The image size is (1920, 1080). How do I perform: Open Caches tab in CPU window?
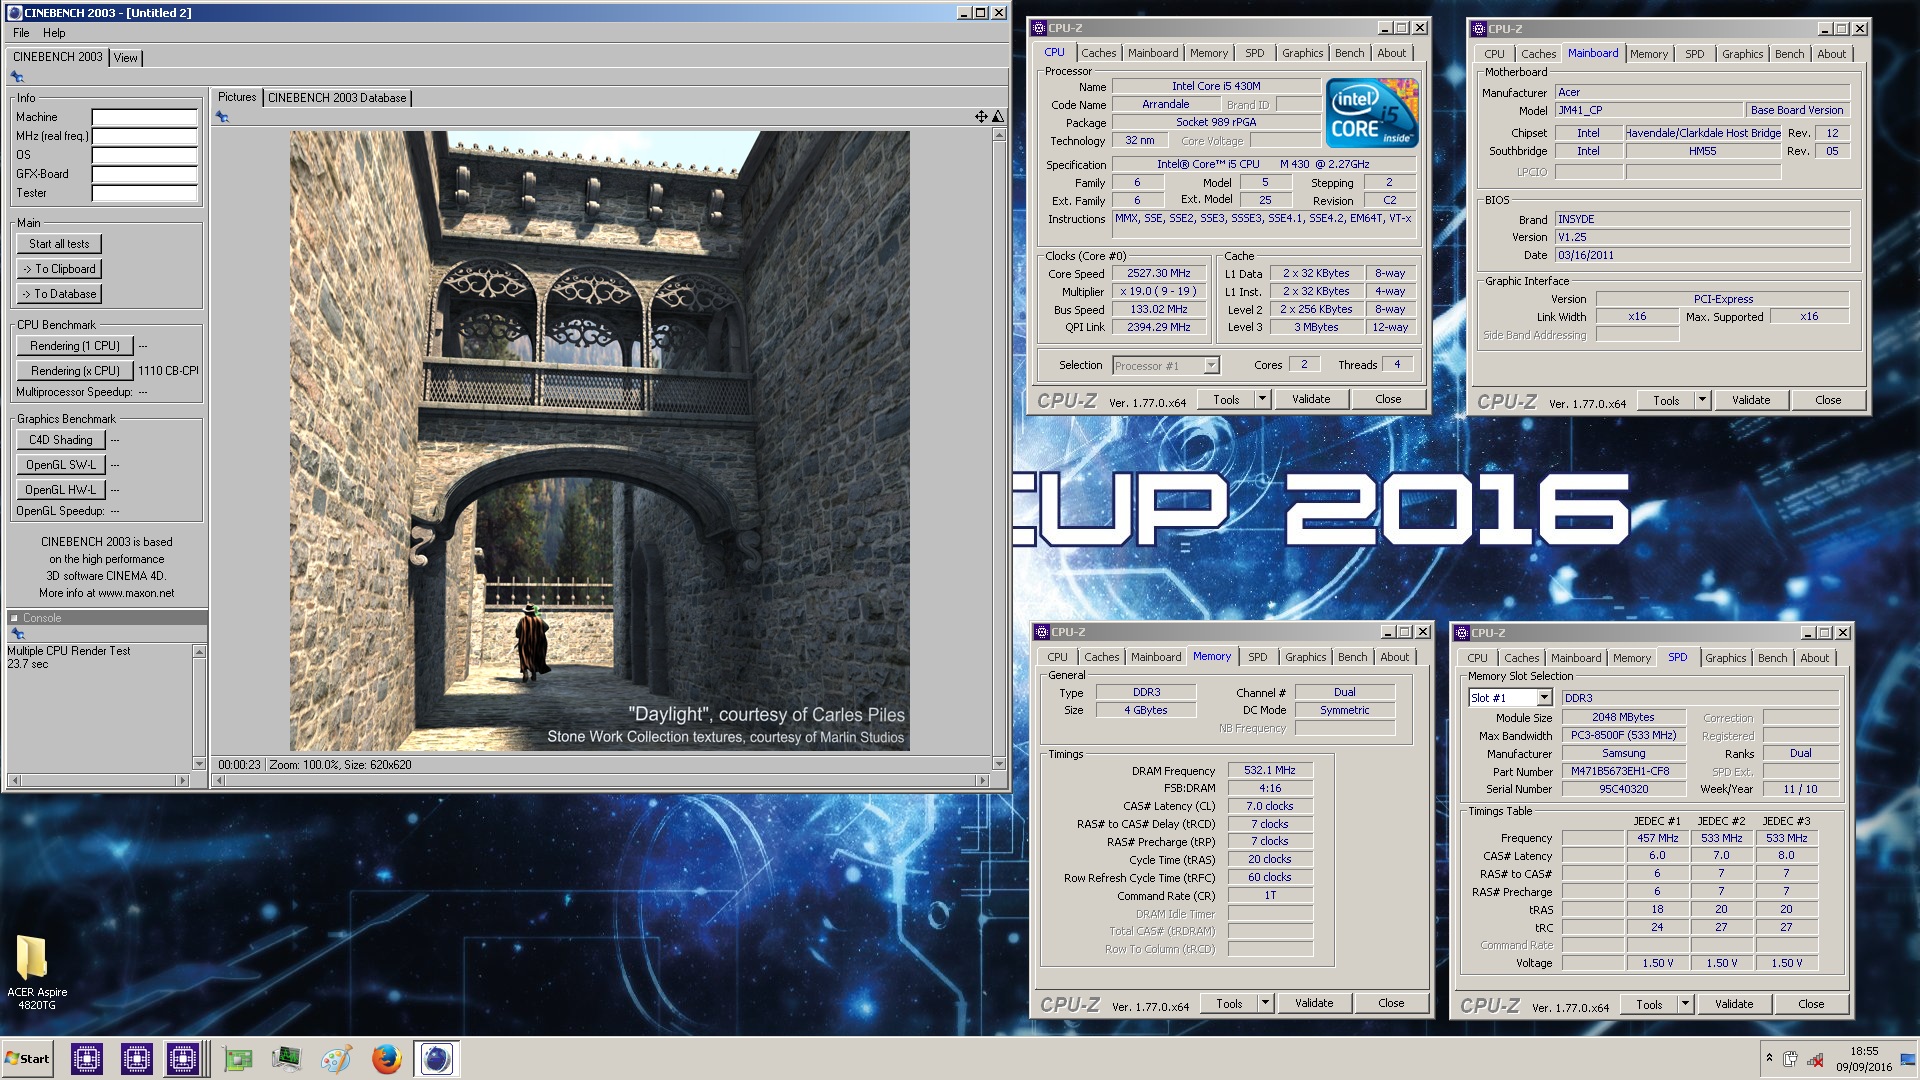[x=1098, y=53]
